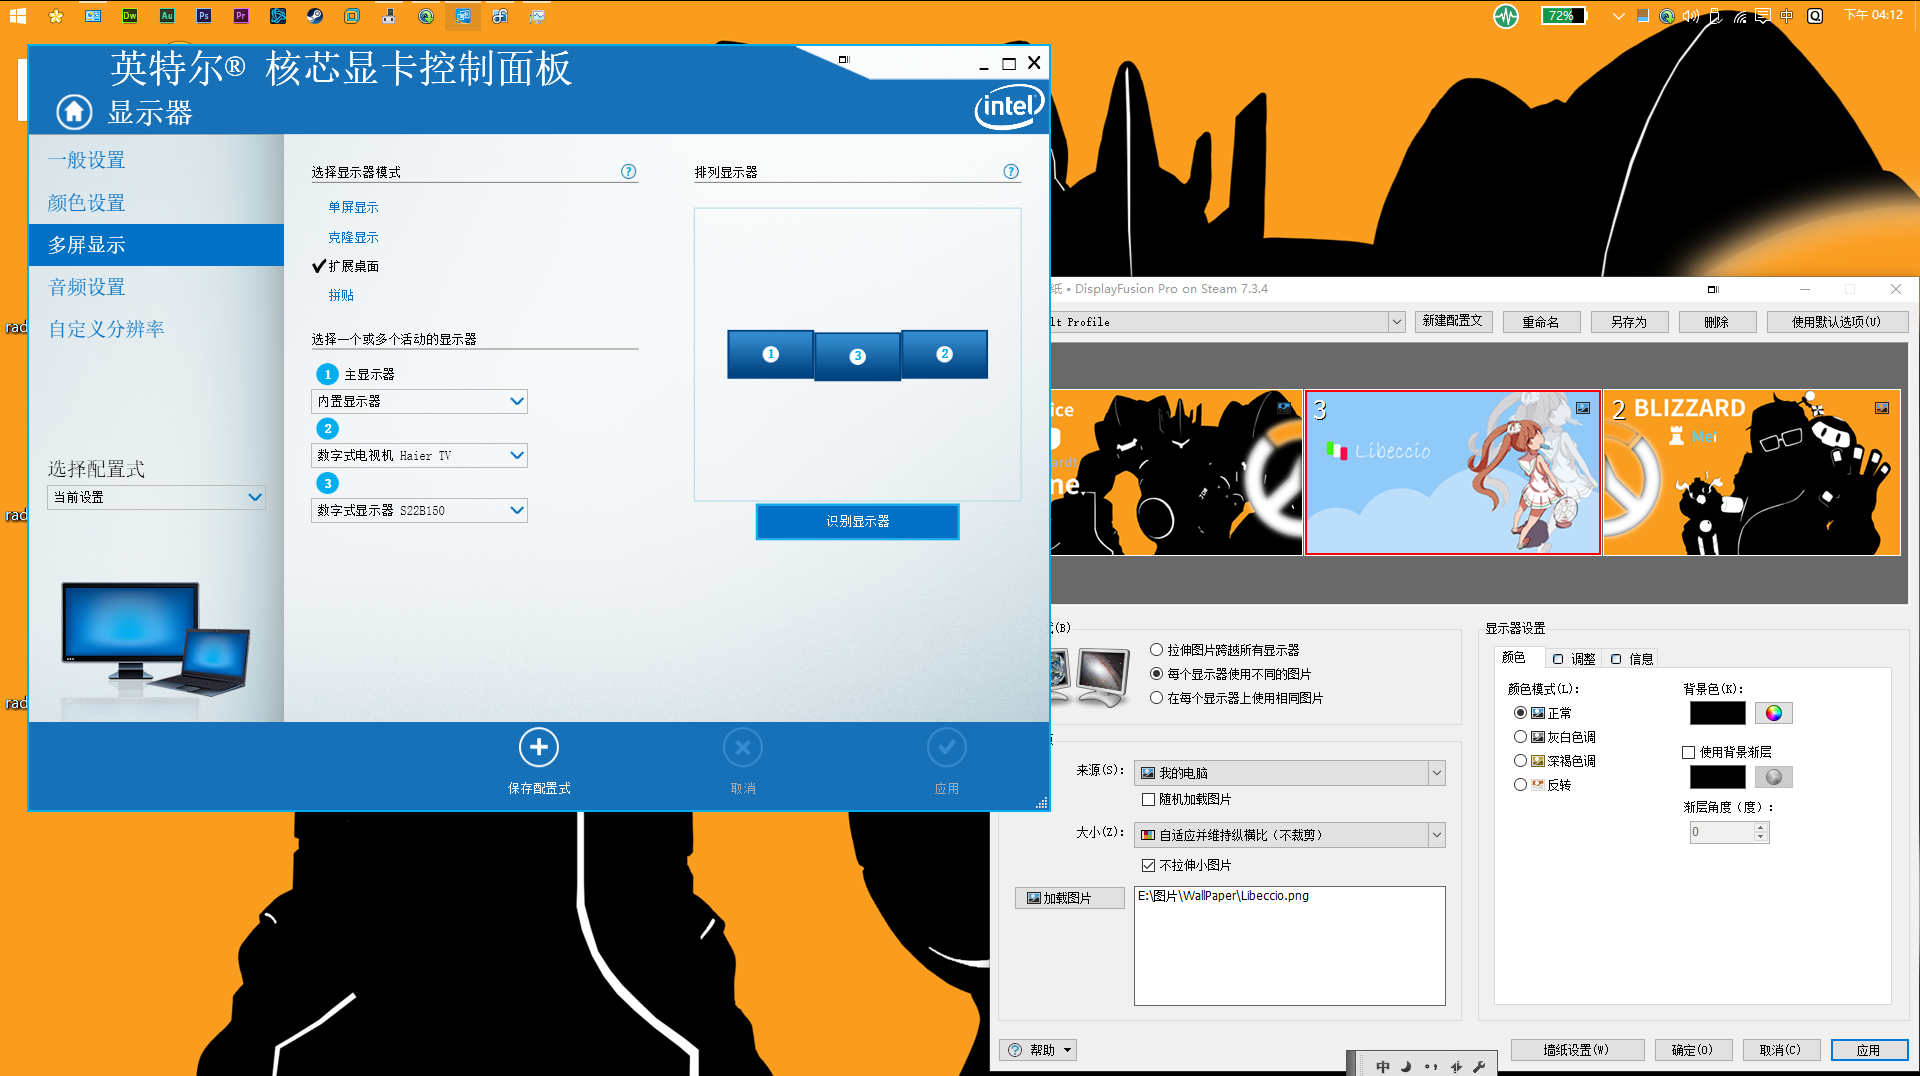
Task: Show hidden tray icons chevron
Action: coord(1618,15)
